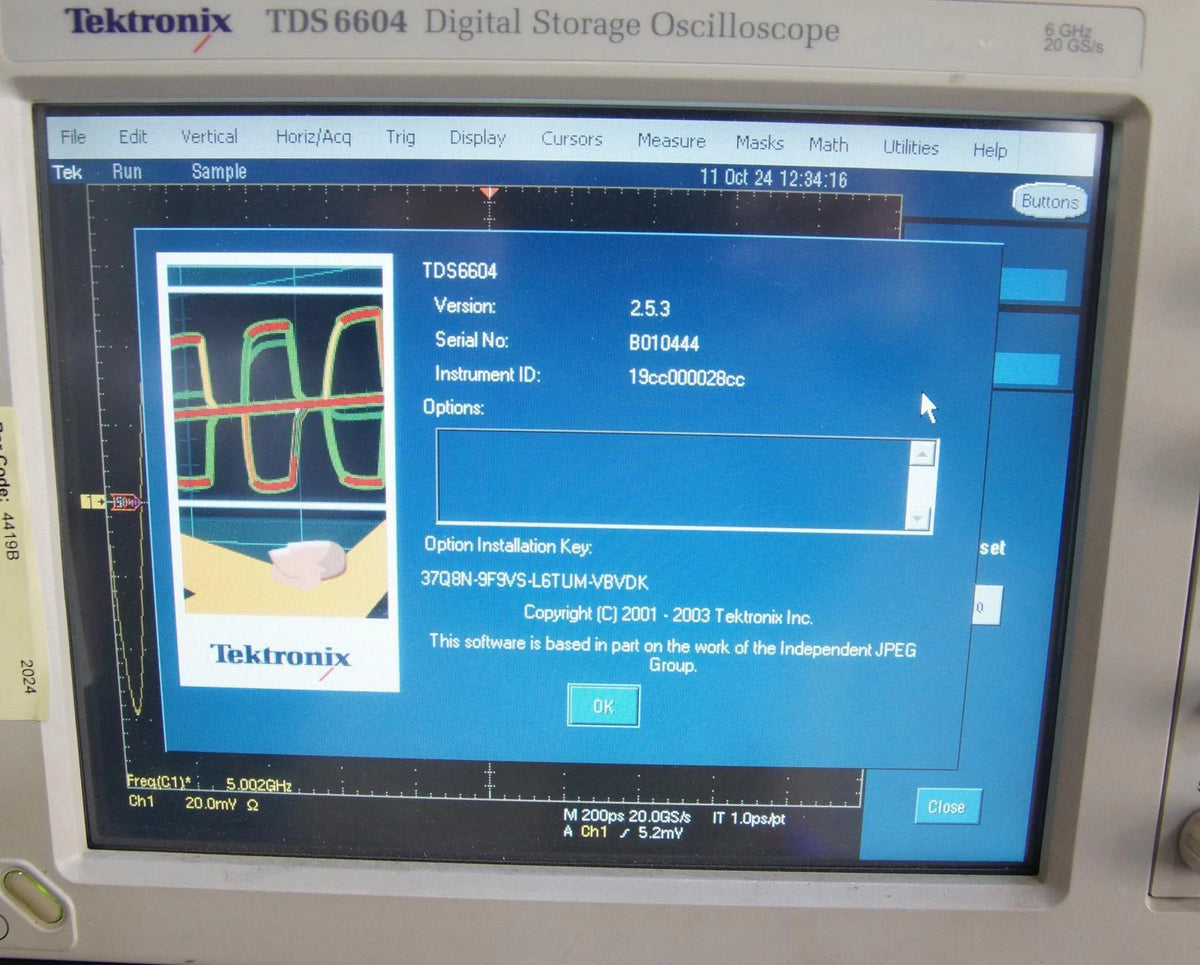Open the Help menu
This screenshot has width=1200, height=965.
click(989, 150)
